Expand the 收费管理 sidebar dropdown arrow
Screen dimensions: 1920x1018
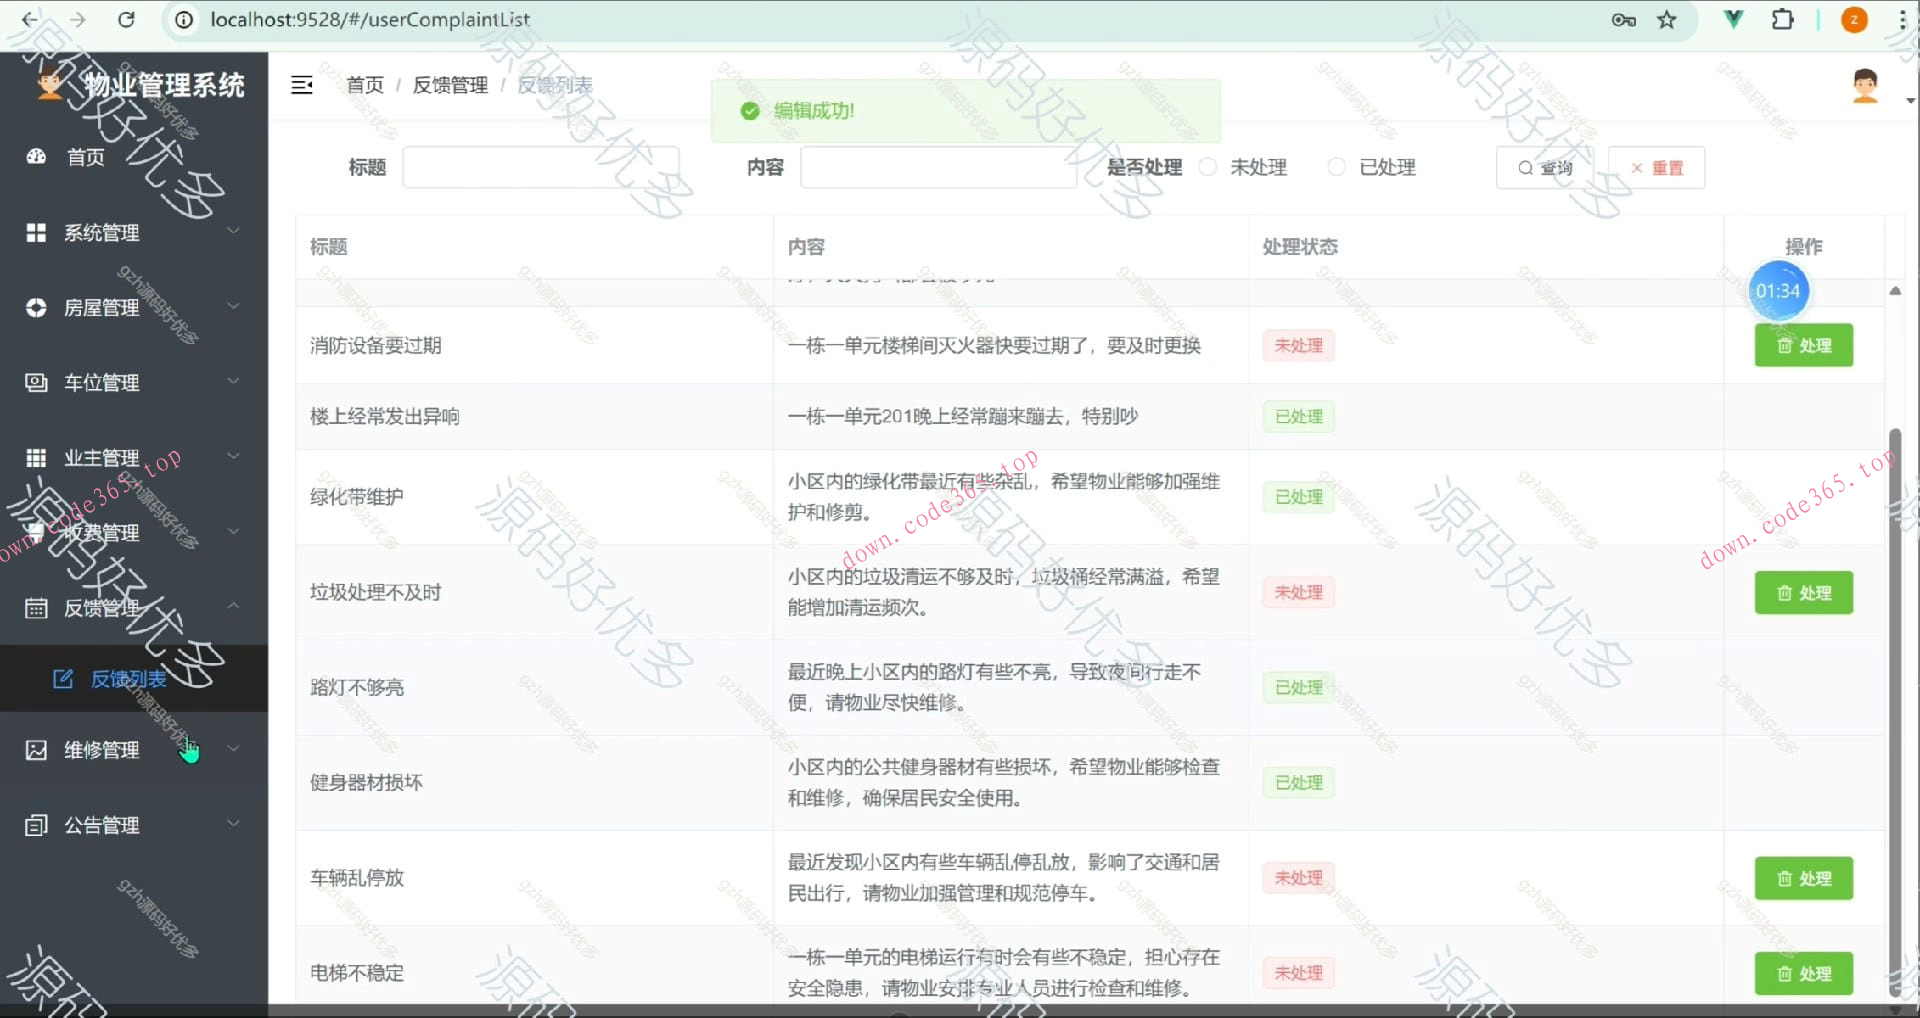(x=234, y=531)
